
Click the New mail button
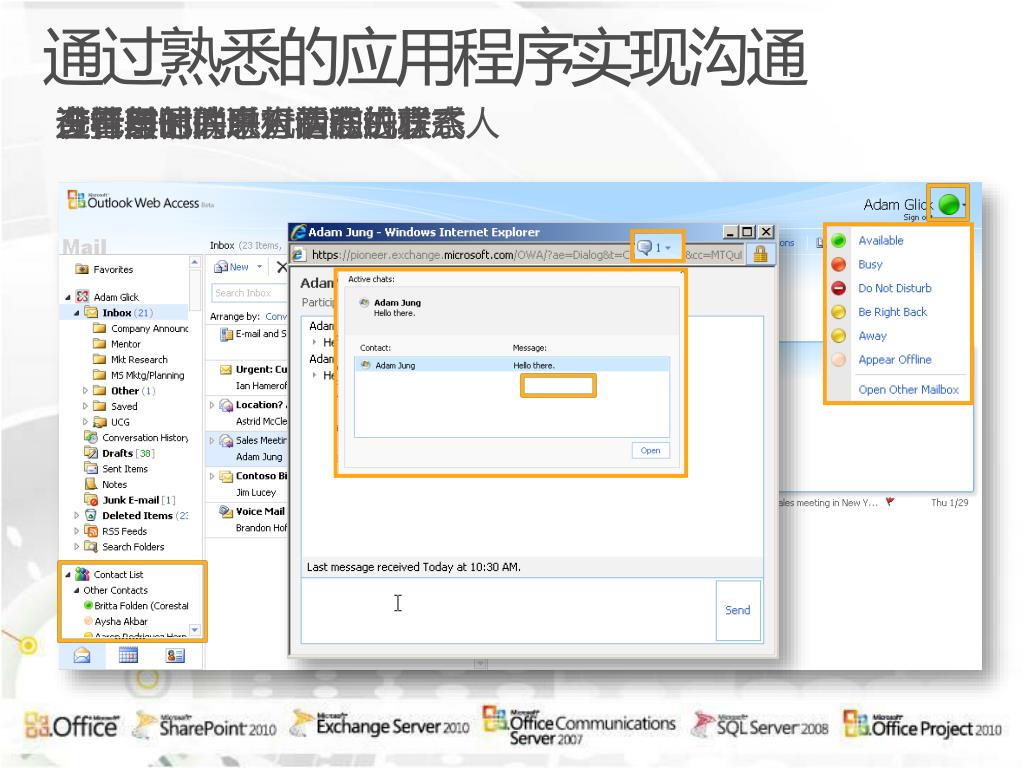pyautogui.click(x=232, y=266)
